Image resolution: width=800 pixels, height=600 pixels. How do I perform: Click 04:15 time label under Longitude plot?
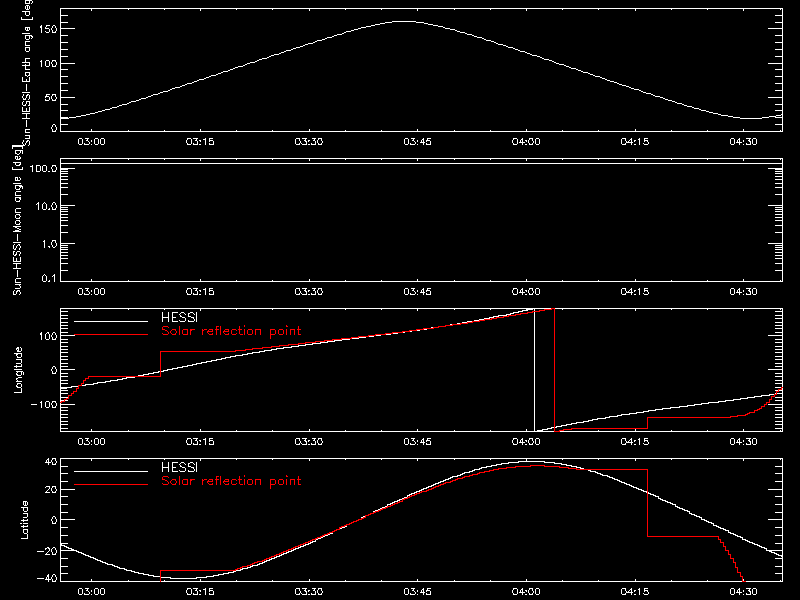[x=635, y=442]
